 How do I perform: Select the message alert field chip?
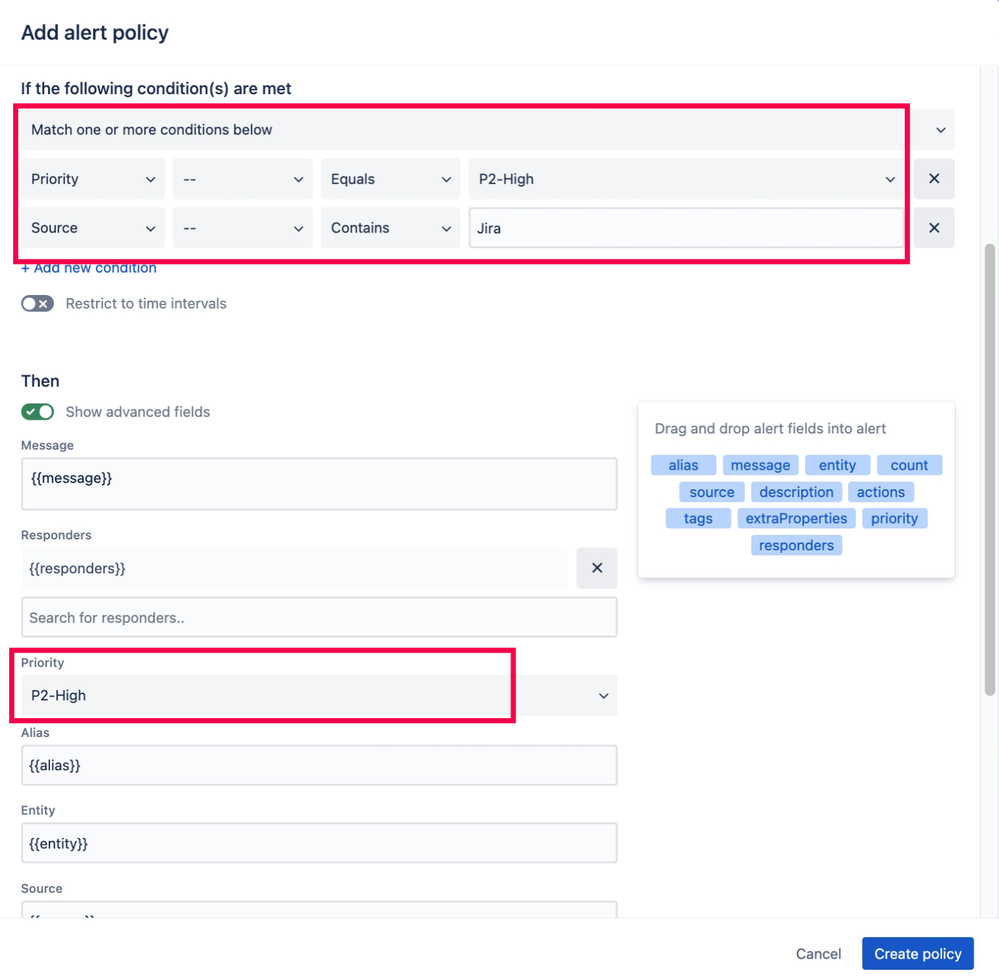point(760,464)
